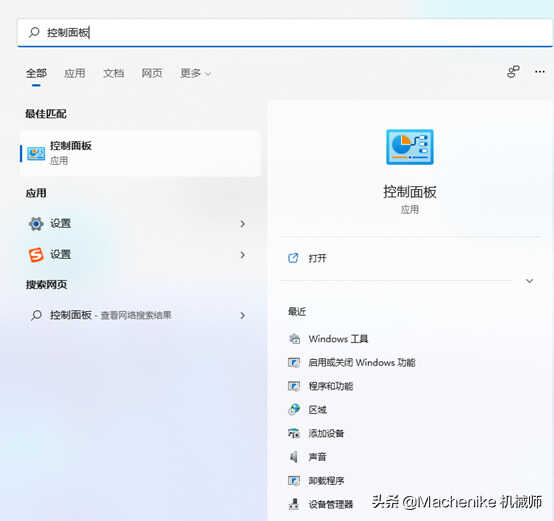The image size is (554, 521).
Task: Open 启用或关闭 Windows 功能 recent link
Action: 362,362
